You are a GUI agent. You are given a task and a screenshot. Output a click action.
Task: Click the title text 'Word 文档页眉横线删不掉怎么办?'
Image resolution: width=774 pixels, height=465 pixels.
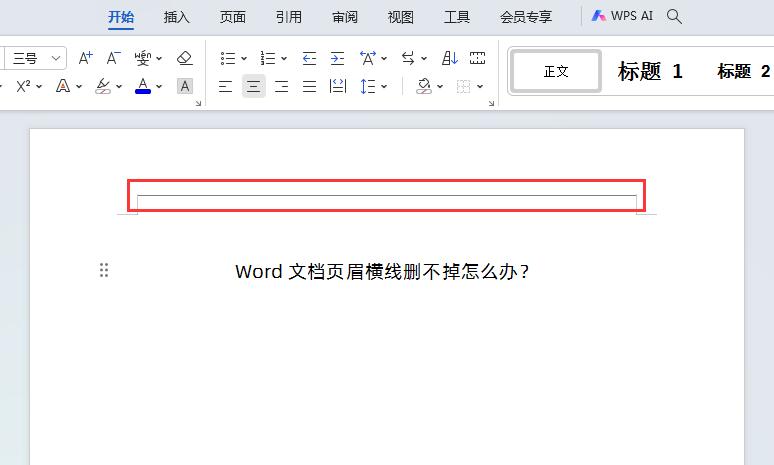pos(382,271)
